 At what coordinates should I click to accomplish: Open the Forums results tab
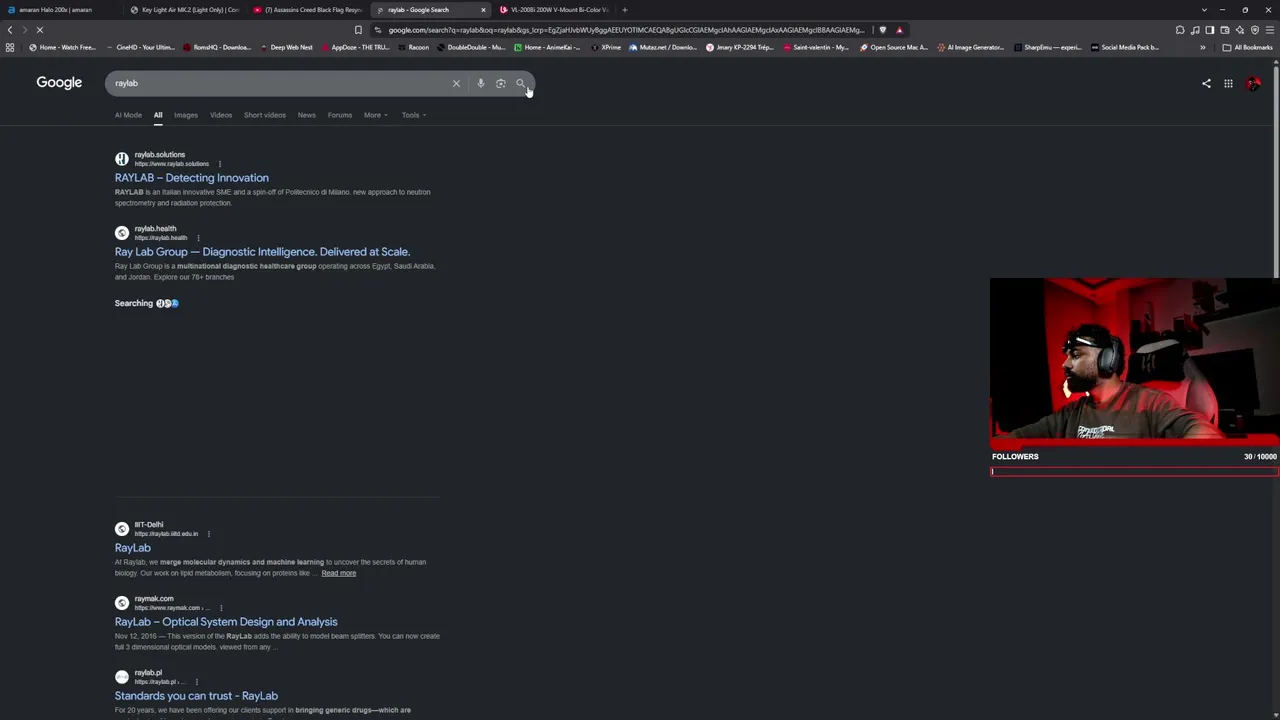[340, 115]
